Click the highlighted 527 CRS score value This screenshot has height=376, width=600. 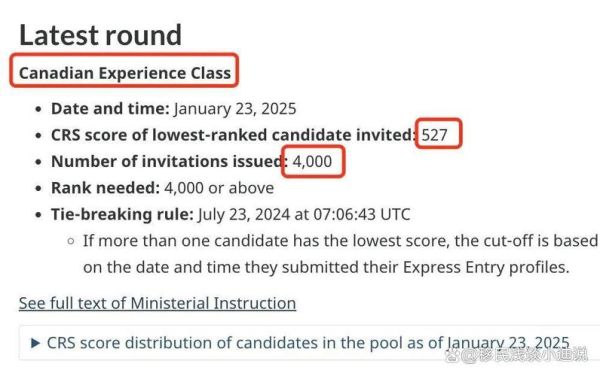(x=434, y=135)
